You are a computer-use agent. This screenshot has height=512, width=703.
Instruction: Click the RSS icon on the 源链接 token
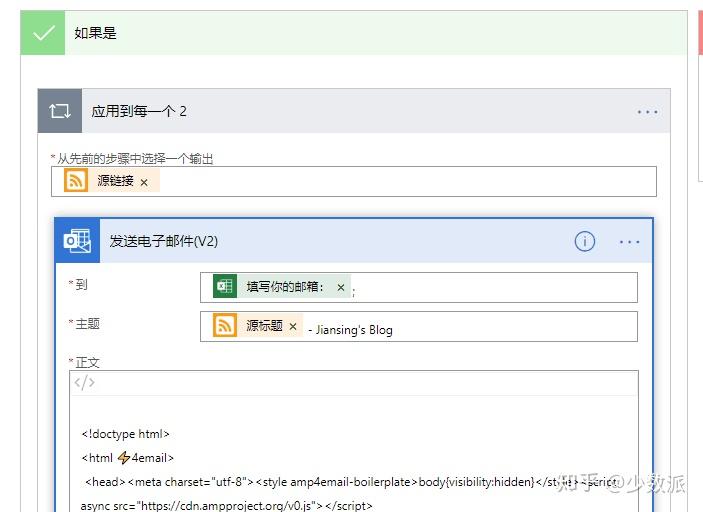point(76,180)
